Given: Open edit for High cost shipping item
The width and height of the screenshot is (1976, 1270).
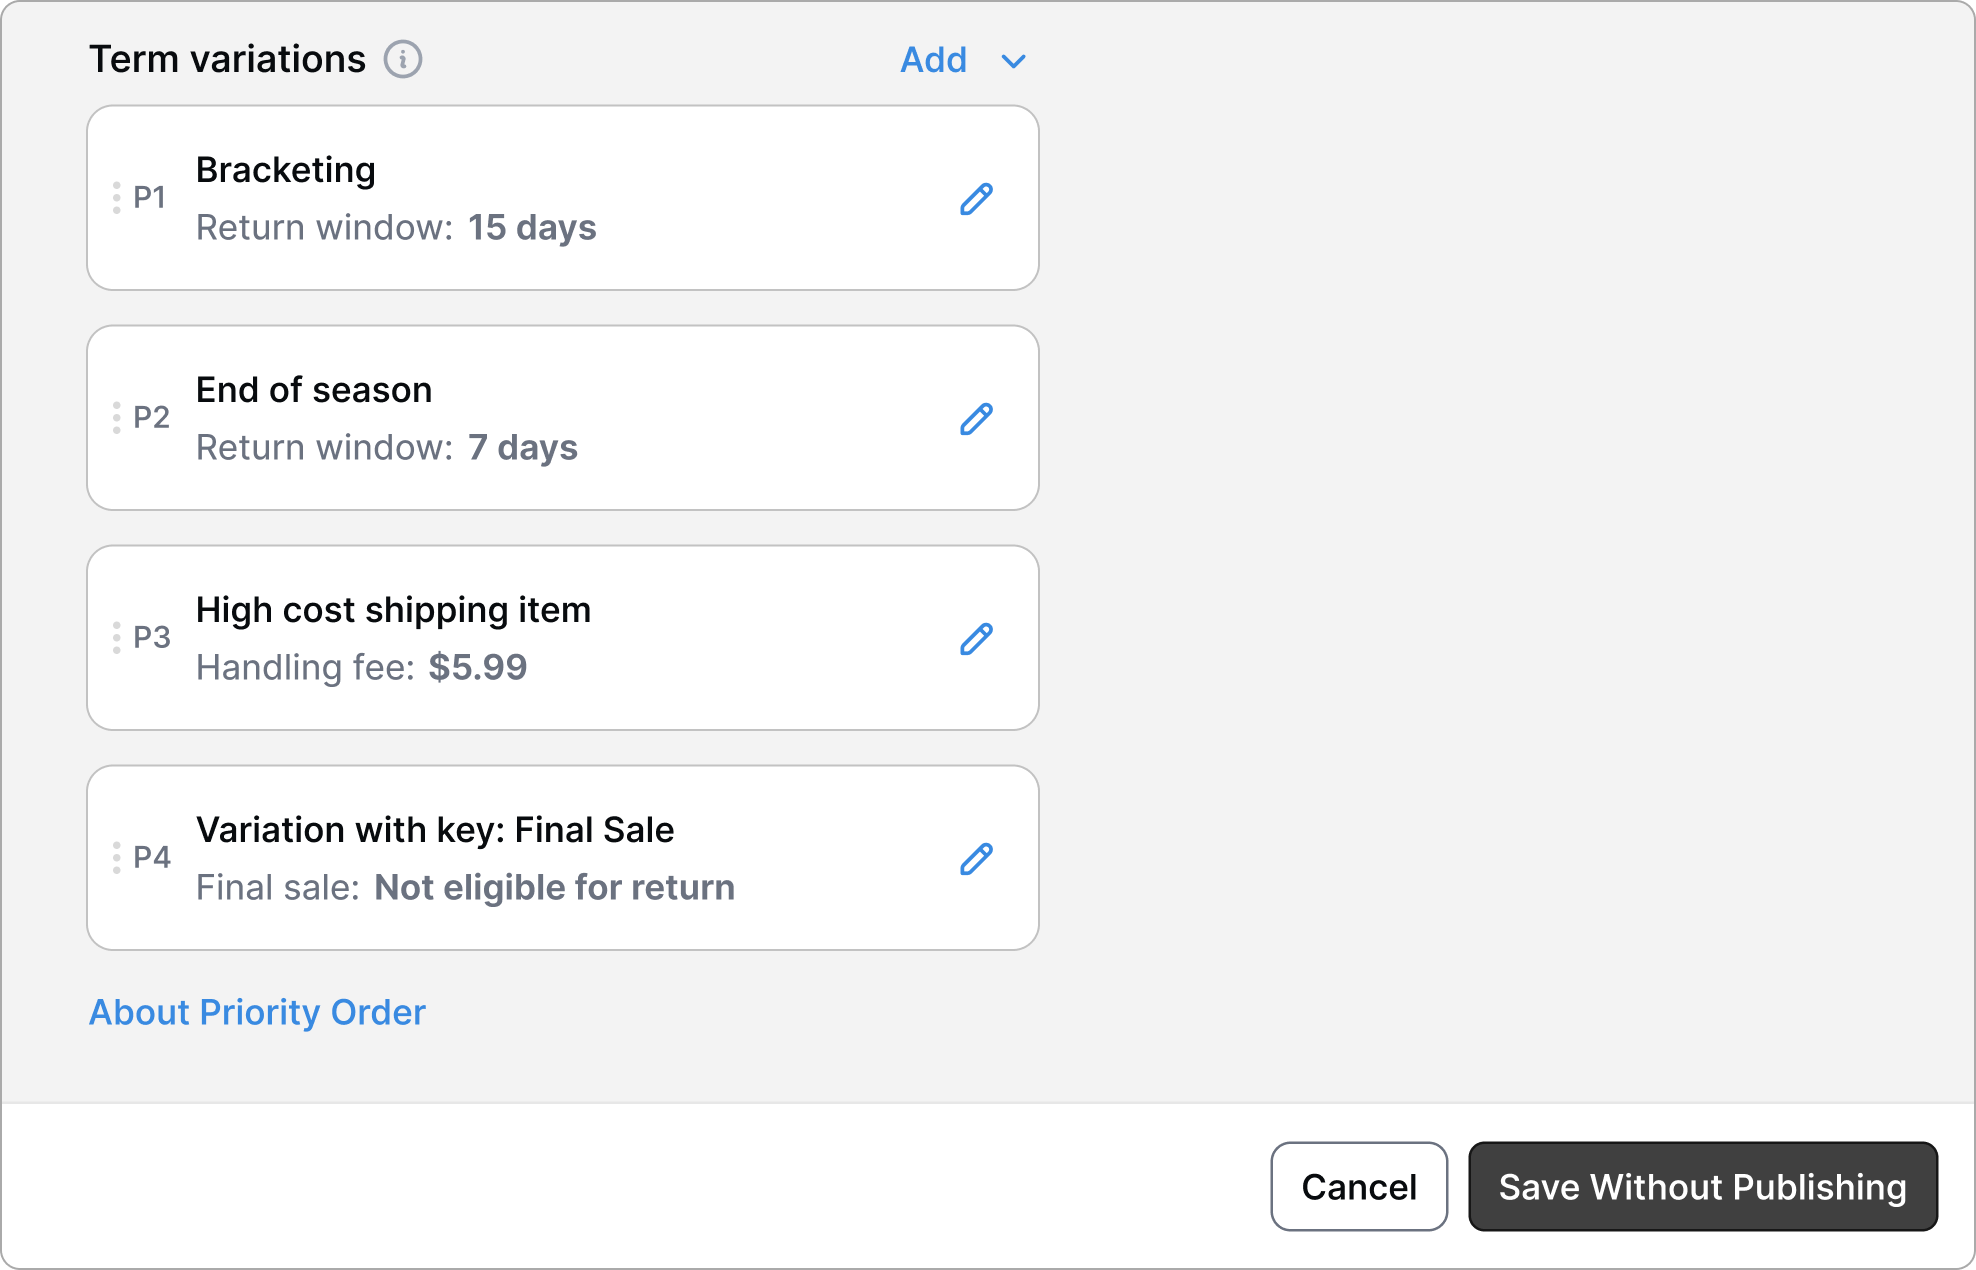Looking at the screenshot, I should 976,639.
